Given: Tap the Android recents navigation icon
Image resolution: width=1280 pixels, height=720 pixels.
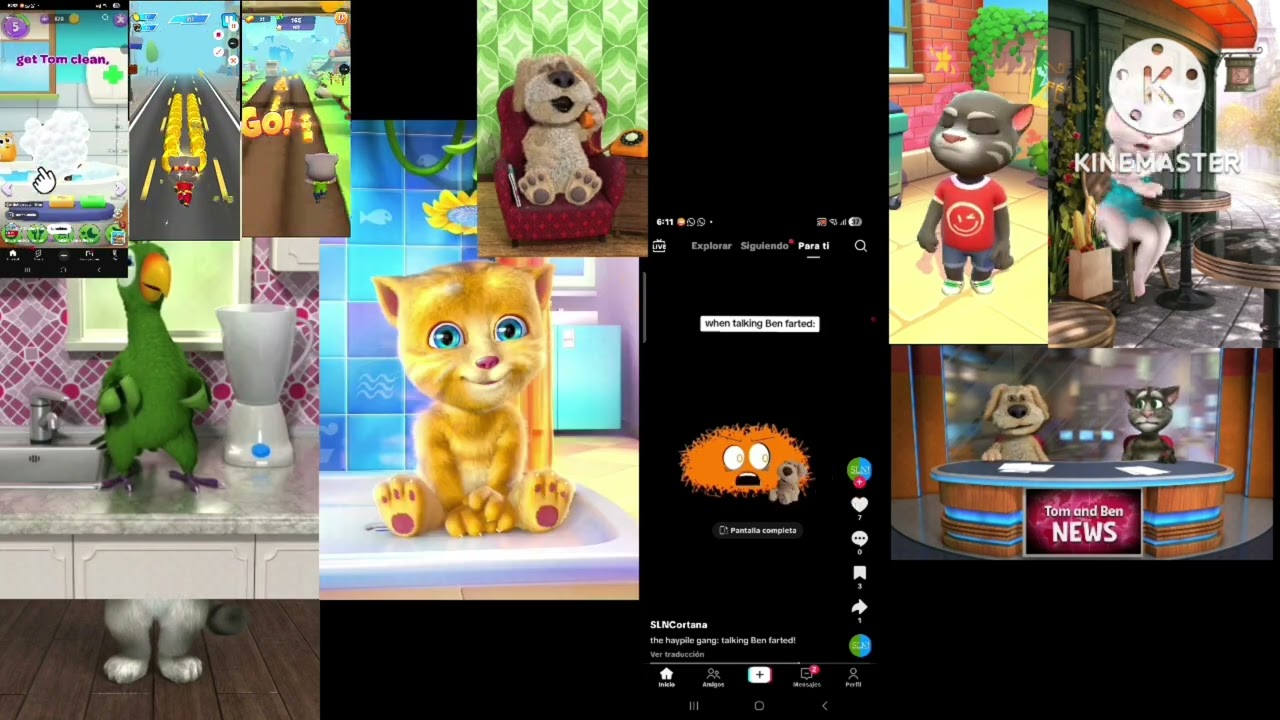Looking at the screenshot, I should [693, 706].
